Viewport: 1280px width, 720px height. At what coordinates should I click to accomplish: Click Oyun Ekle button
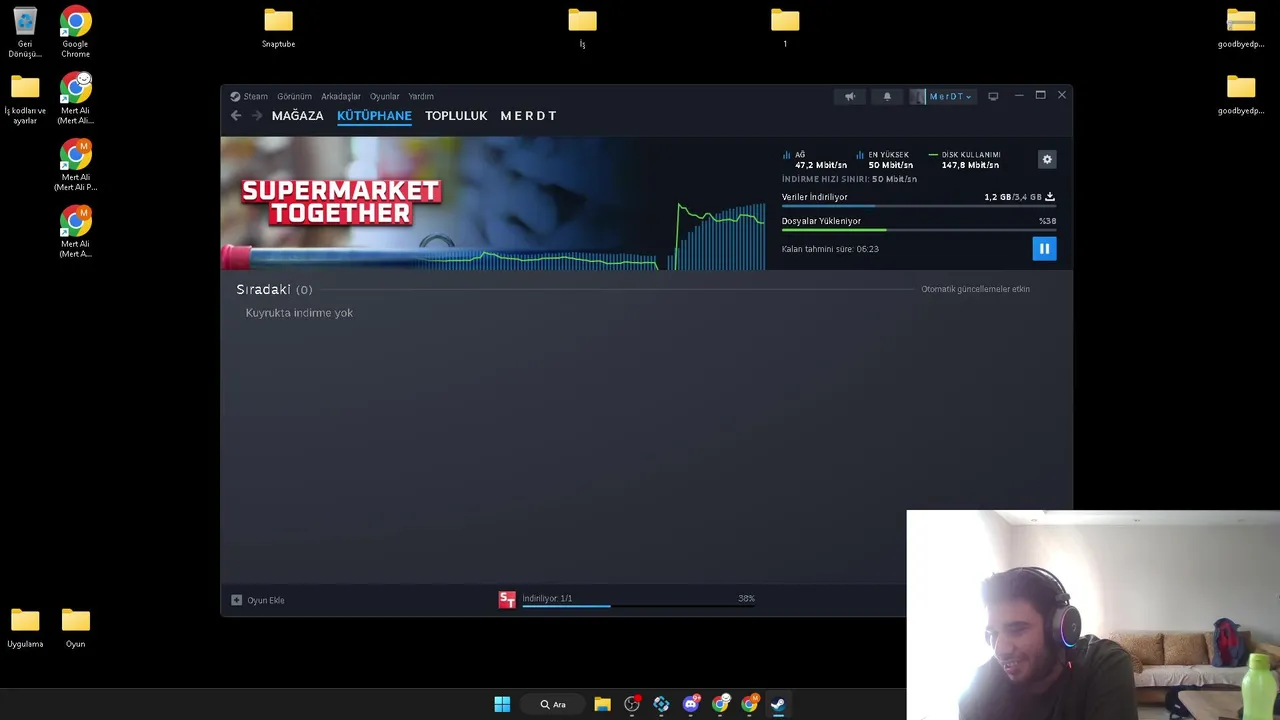pos(258,600)
